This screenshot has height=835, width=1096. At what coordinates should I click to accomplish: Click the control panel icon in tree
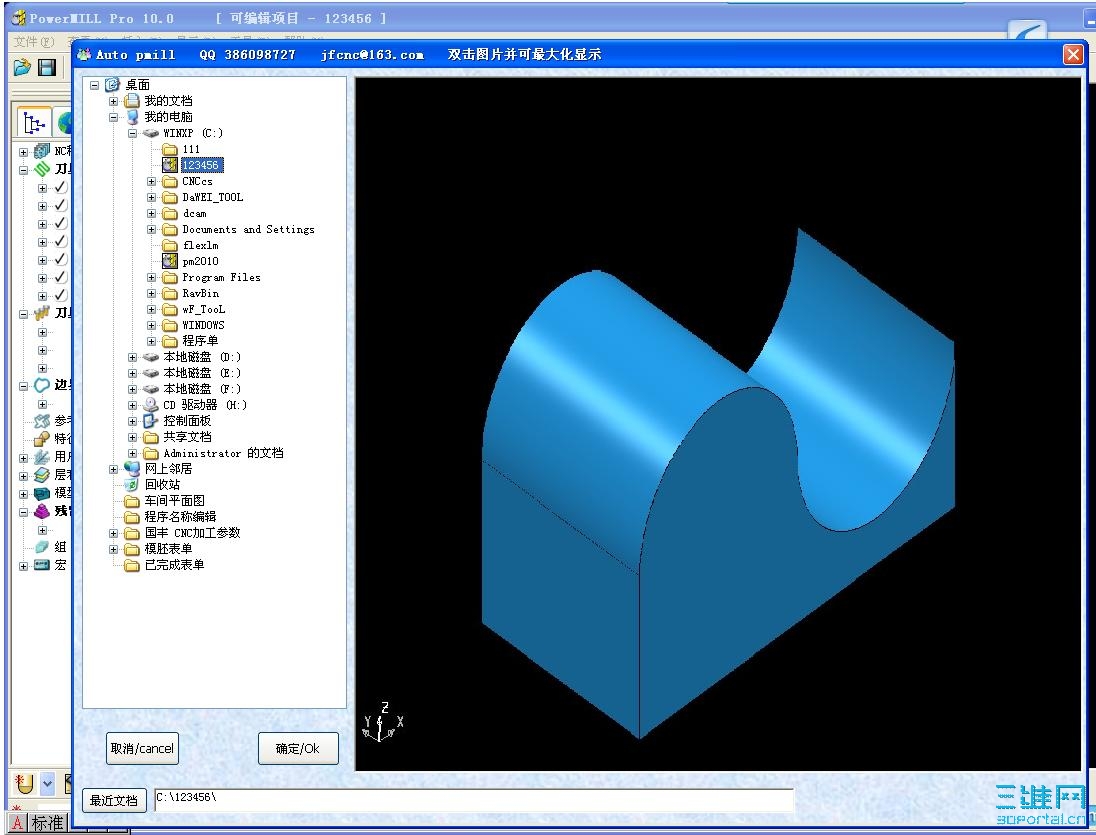150,421
